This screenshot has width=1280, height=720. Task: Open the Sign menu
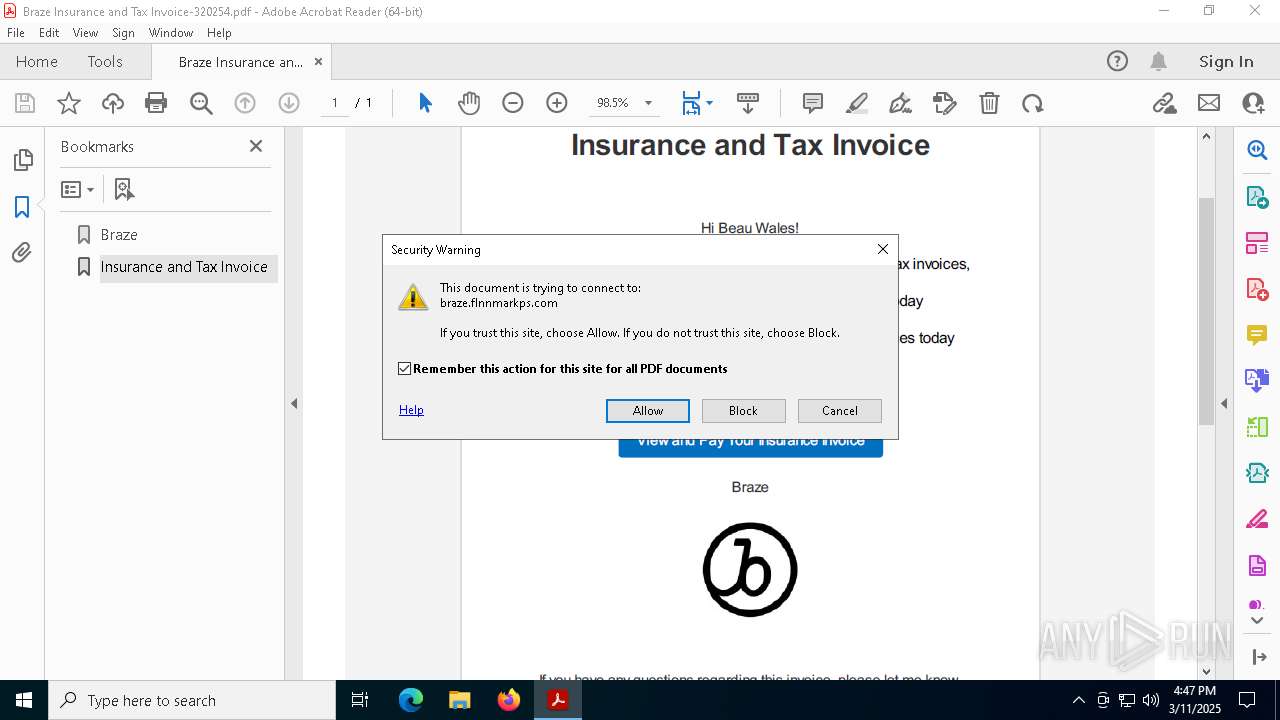click(123, 33)
